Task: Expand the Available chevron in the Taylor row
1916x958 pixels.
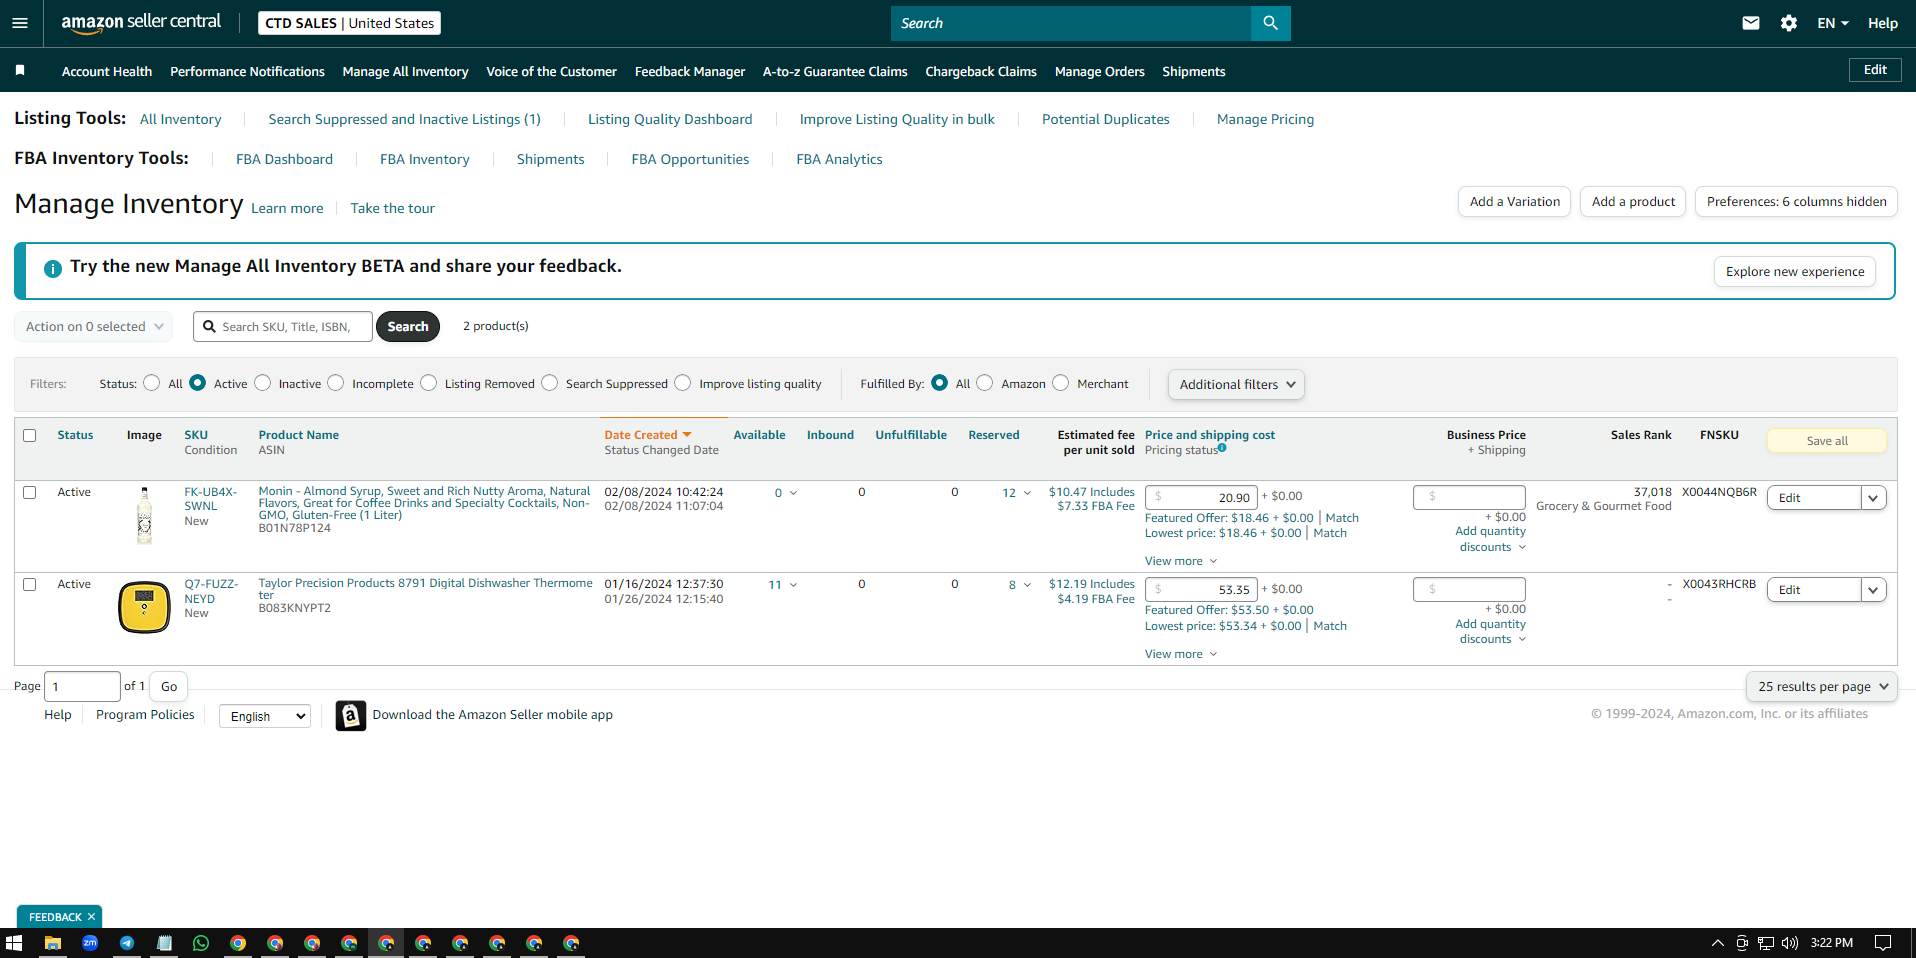Action: [x=794, y=585]
